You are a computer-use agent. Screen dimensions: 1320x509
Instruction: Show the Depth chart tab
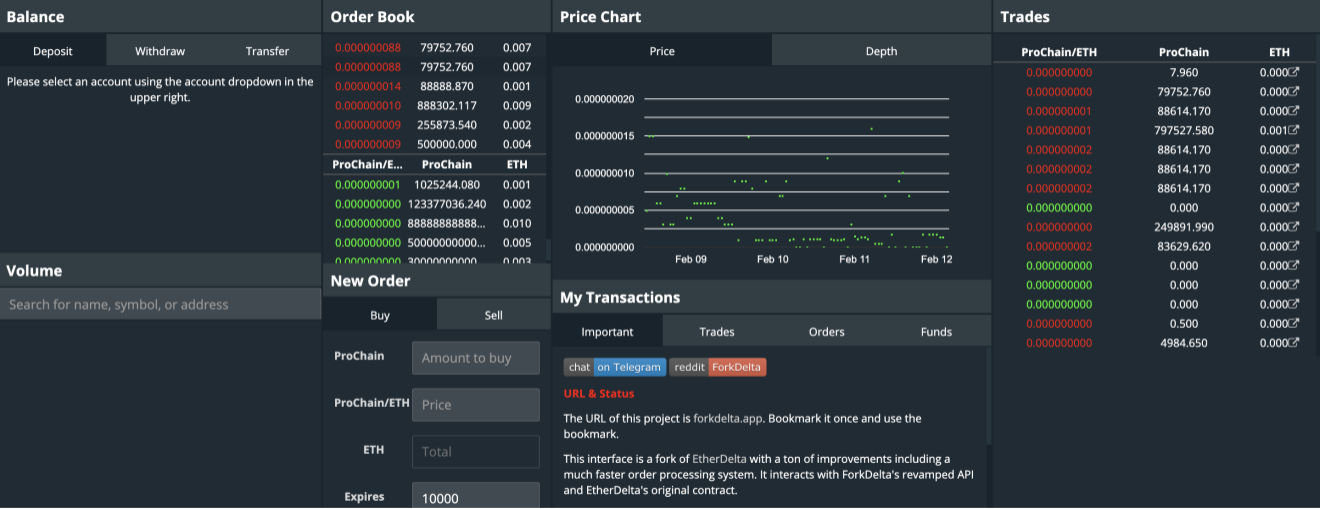coord(881,51)
